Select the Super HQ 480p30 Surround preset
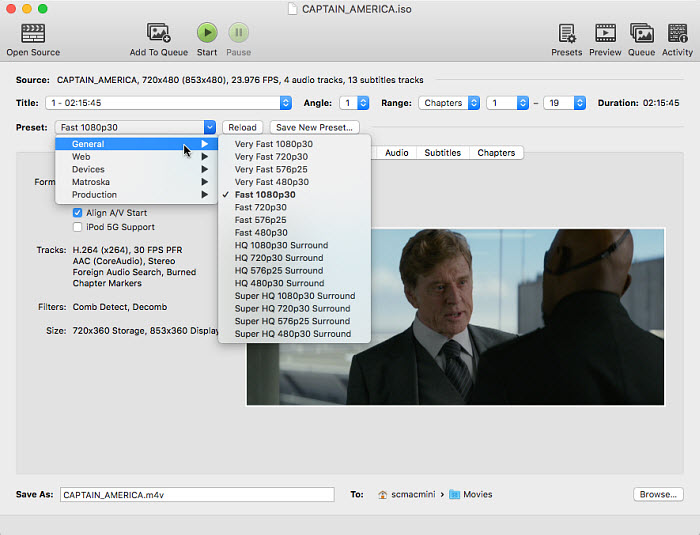 (295, 334)
